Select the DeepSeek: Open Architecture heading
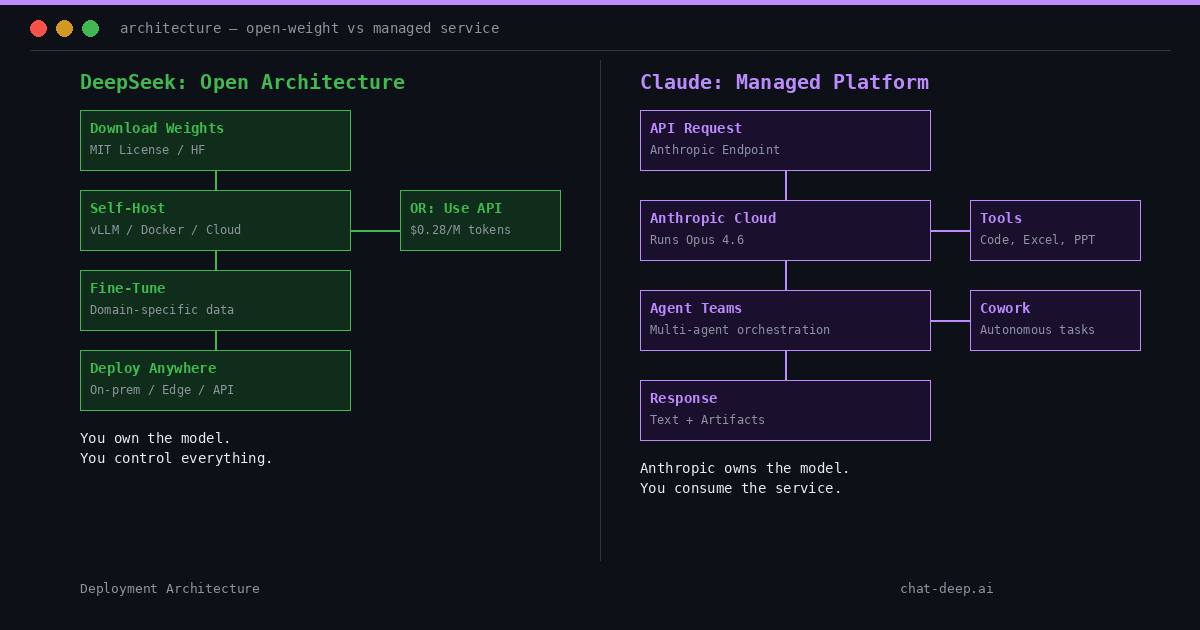1200x630 pixels. pos(243,82)
